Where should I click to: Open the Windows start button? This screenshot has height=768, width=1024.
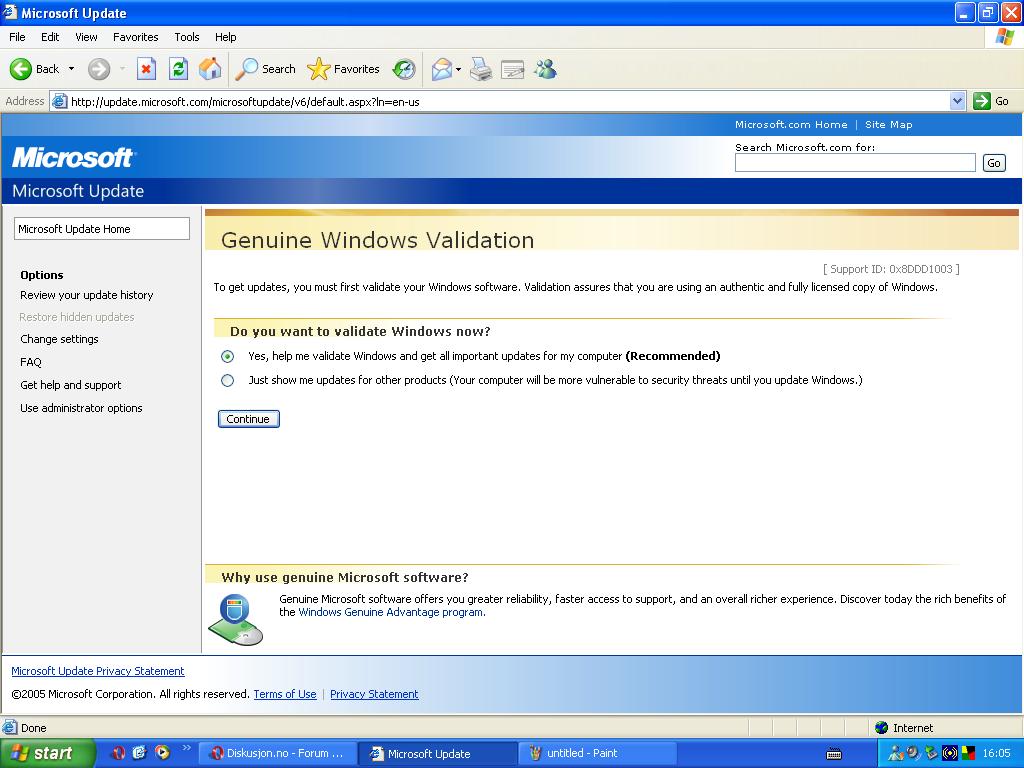pyautogui.click(x=48, y=753)
